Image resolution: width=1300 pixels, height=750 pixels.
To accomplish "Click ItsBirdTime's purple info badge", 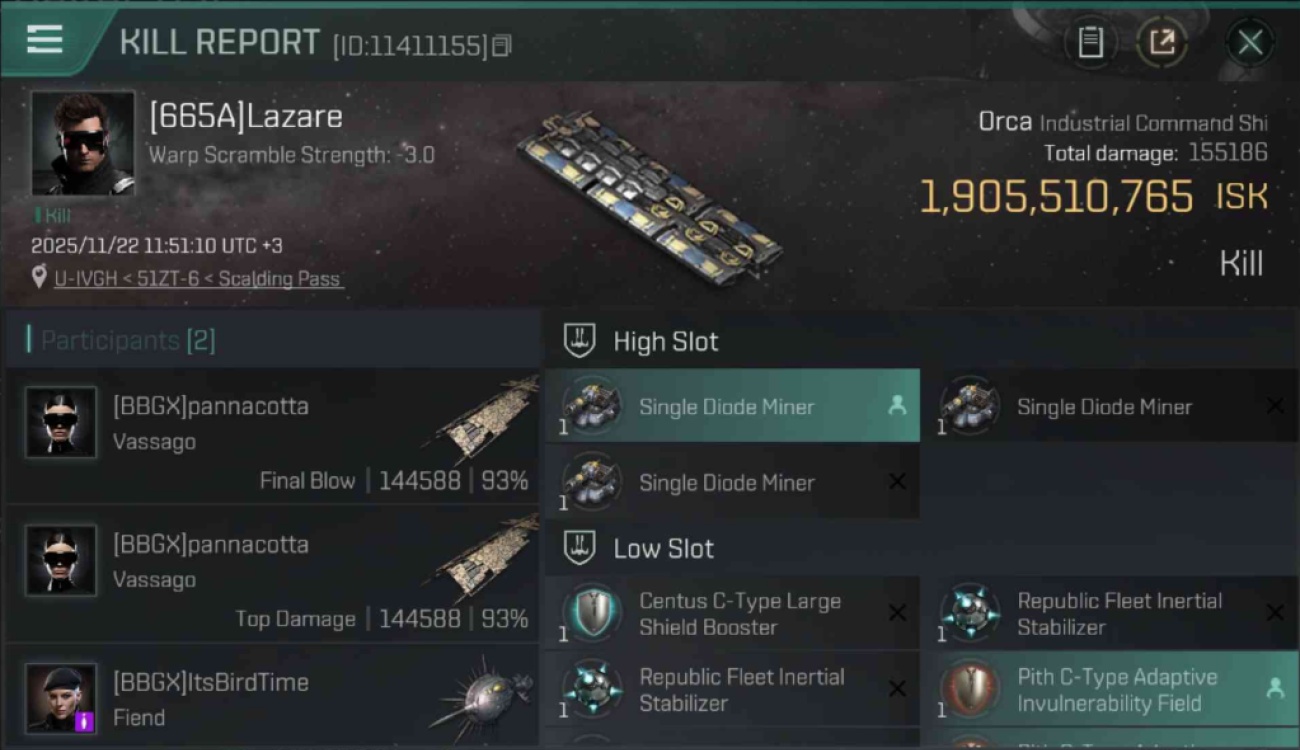I will [85, 720].
